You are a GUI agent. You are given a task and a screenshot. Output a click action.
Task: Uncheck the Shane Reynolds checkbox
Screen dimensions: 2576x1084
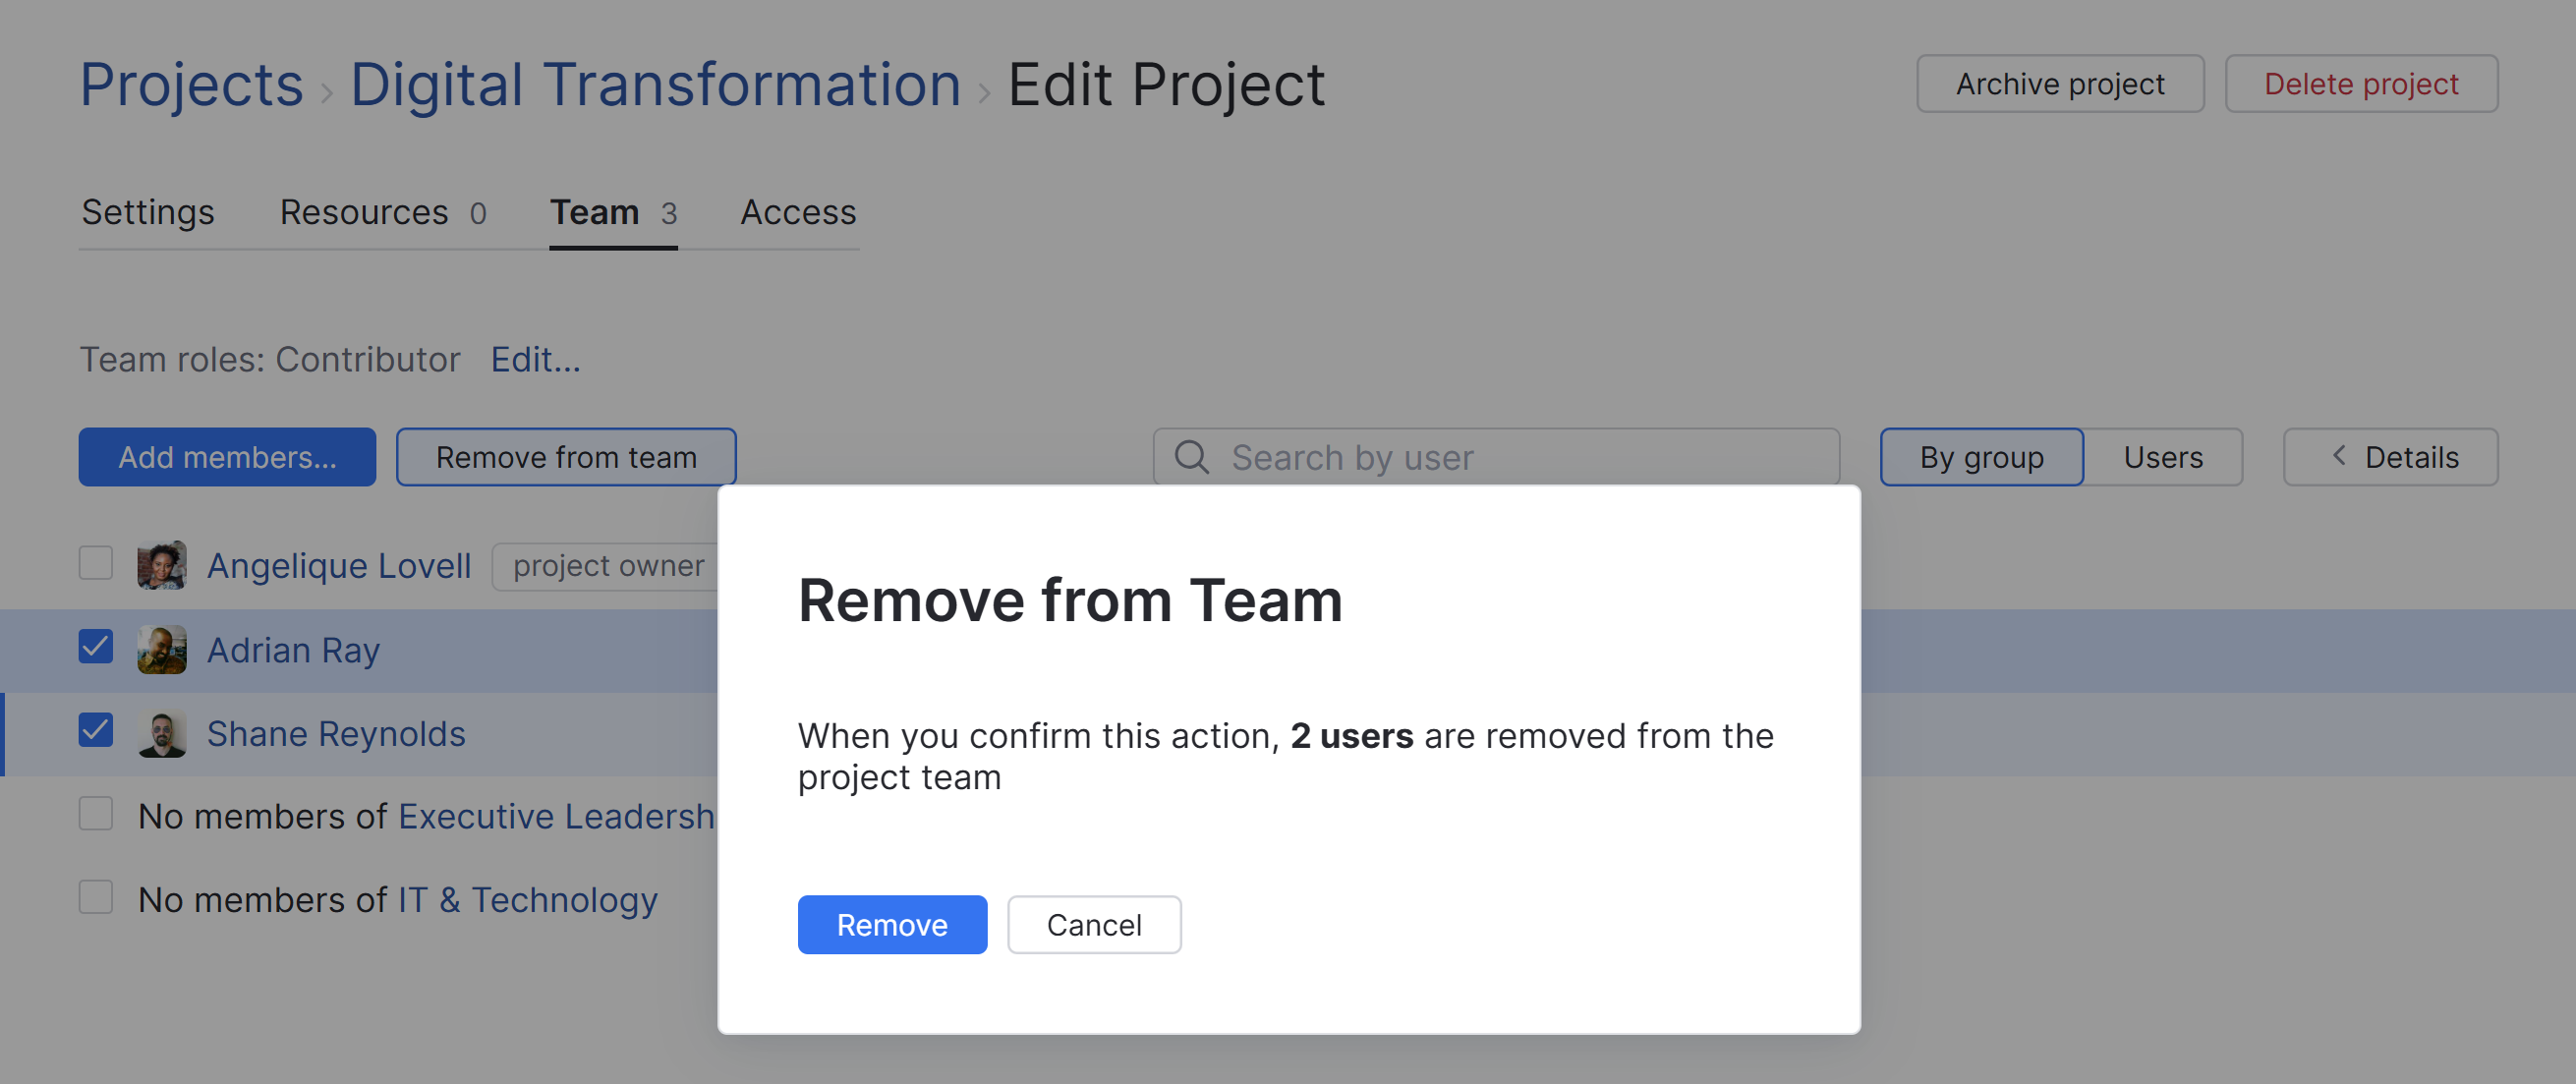[96, 731]
